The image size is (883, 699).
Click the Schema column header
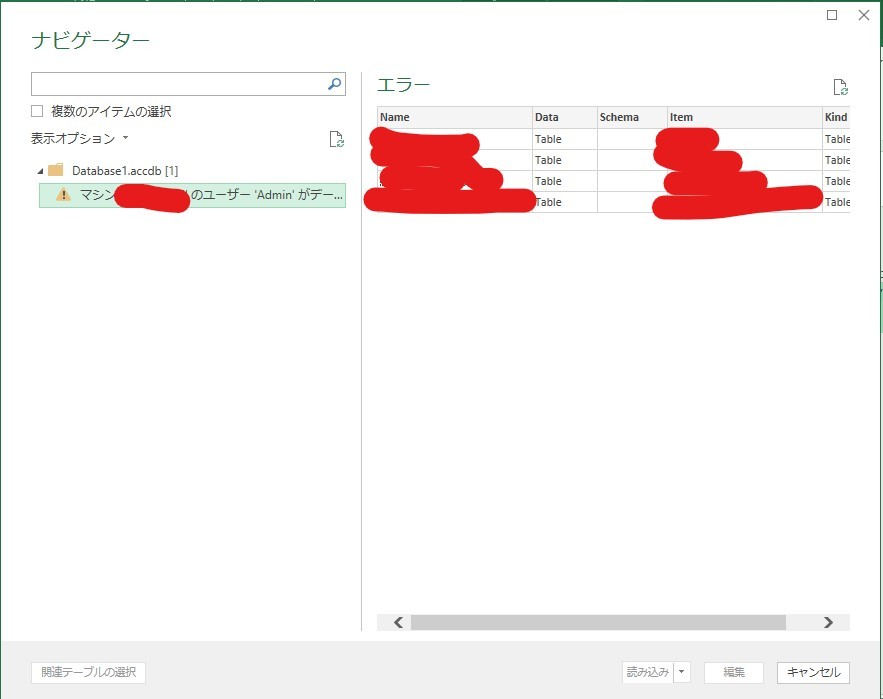click(632, 117)
